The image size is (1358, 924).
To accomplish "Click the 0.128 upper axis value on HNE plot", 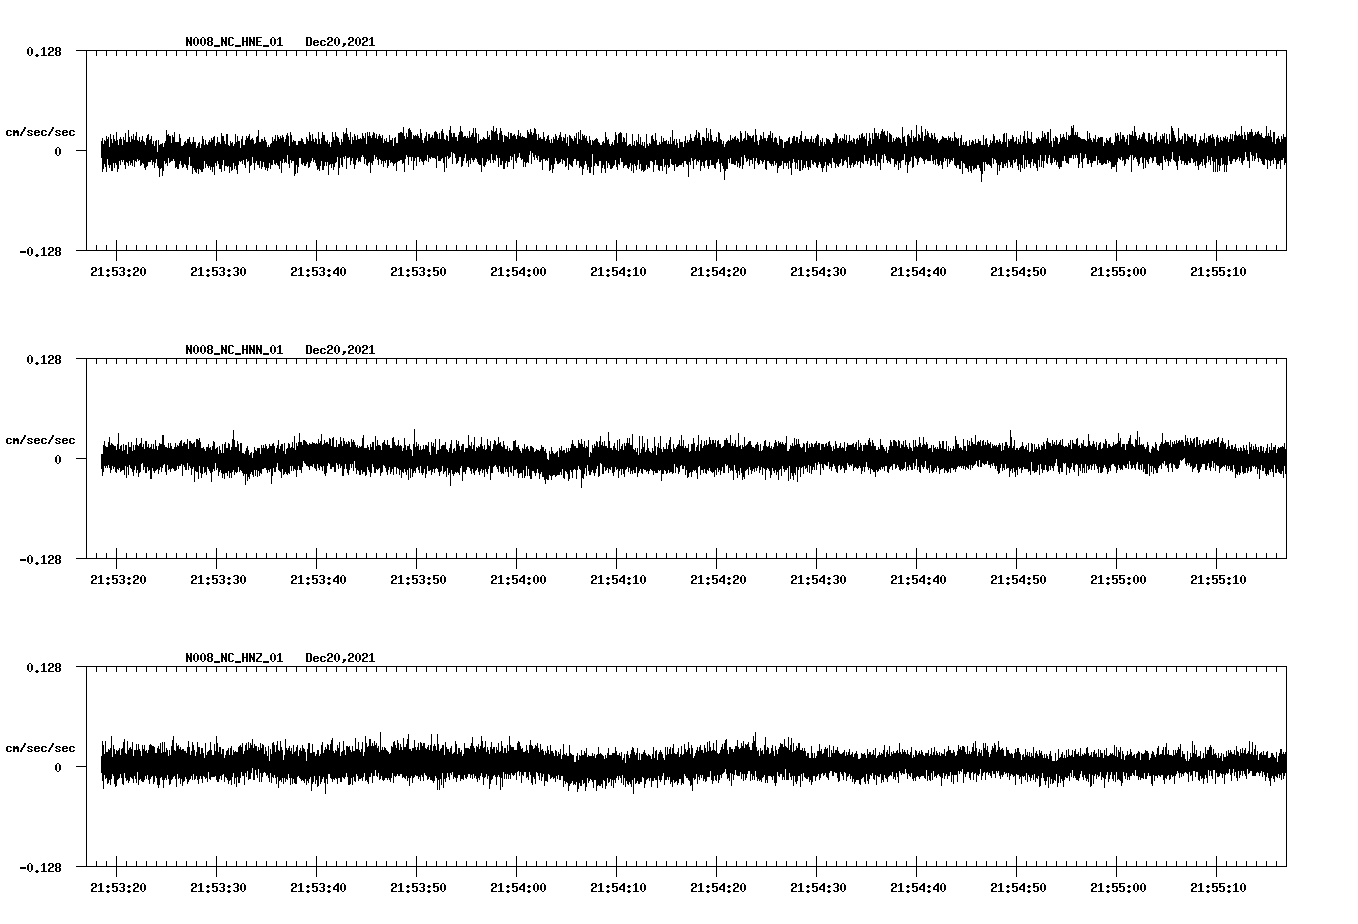I will coord(43,51).
